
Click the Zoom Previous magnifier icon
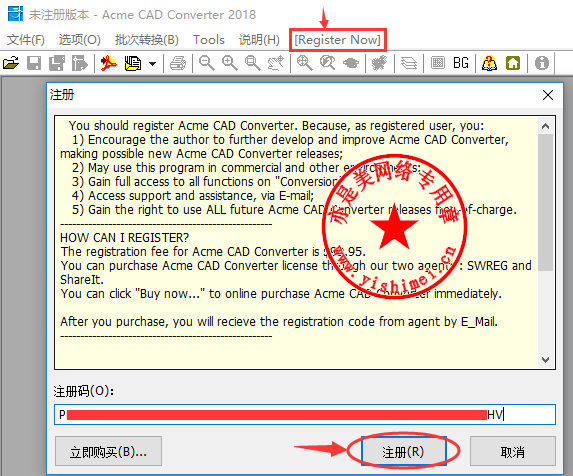point(327,63)
